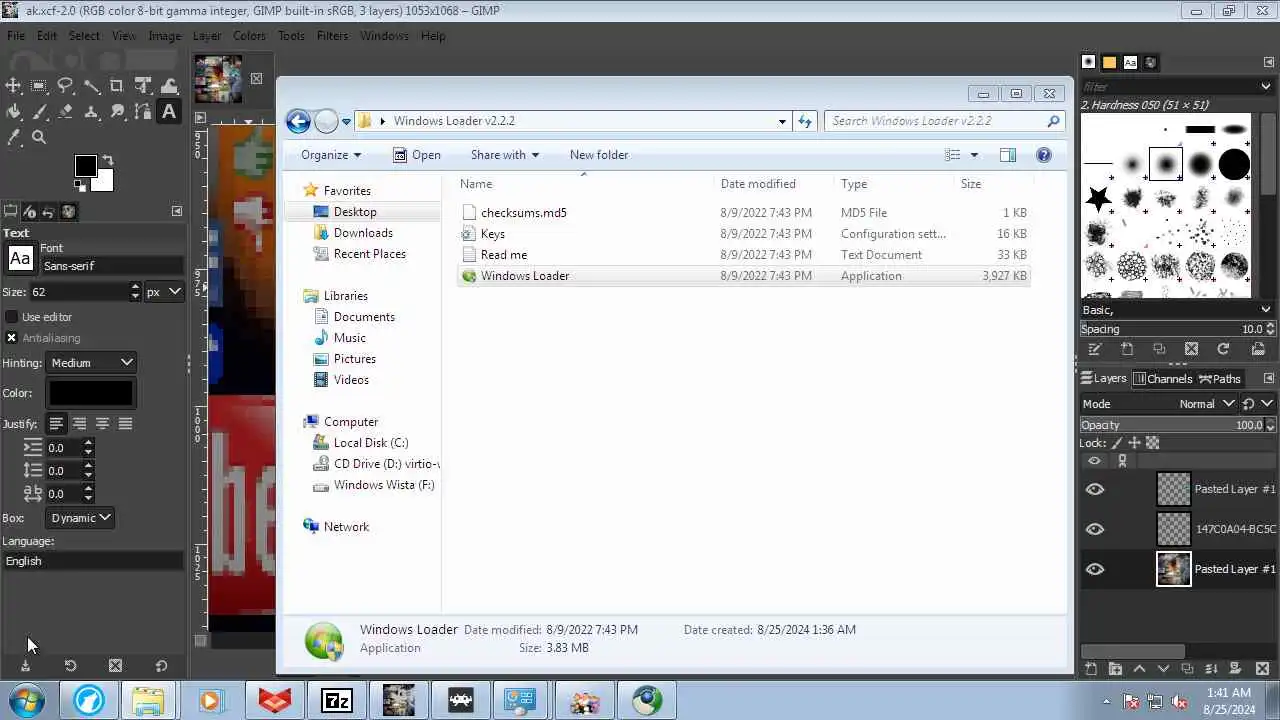Select the Color Picker tool
This screenshot has width=1280, height=720.
(x=13, y=138)
